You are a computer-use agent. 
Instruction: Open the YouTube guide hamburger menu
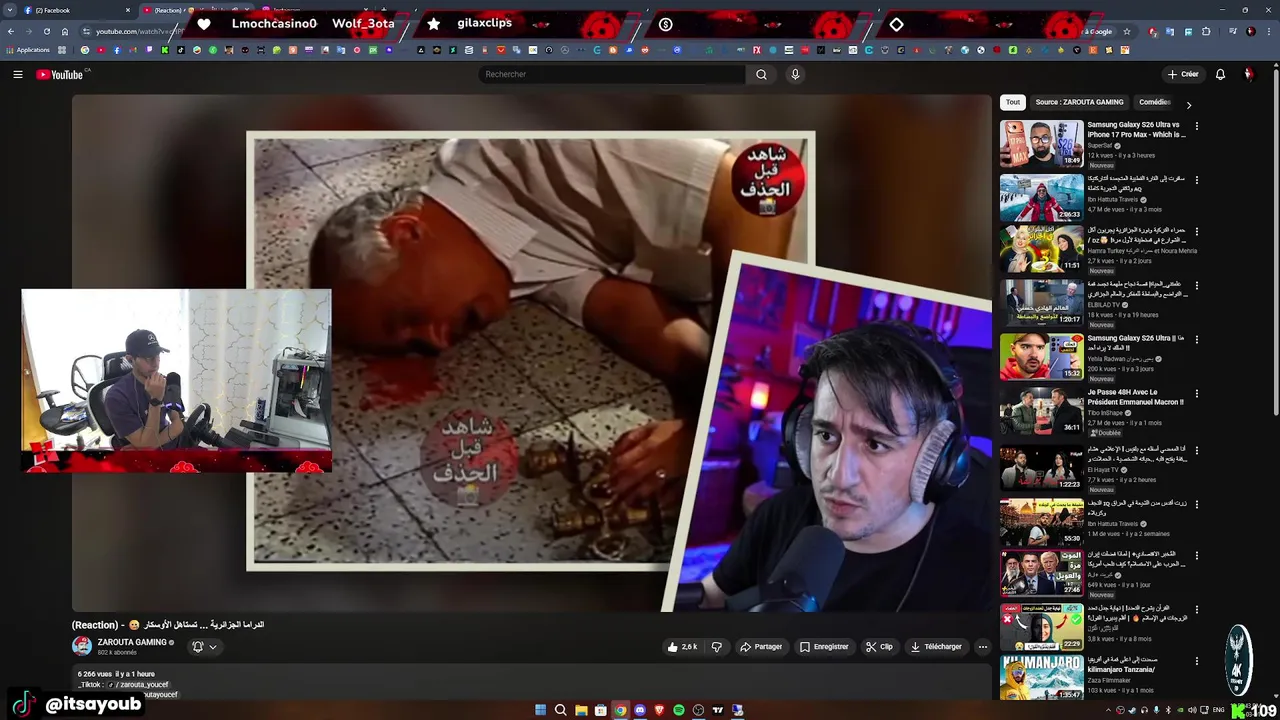coord(17,74)
